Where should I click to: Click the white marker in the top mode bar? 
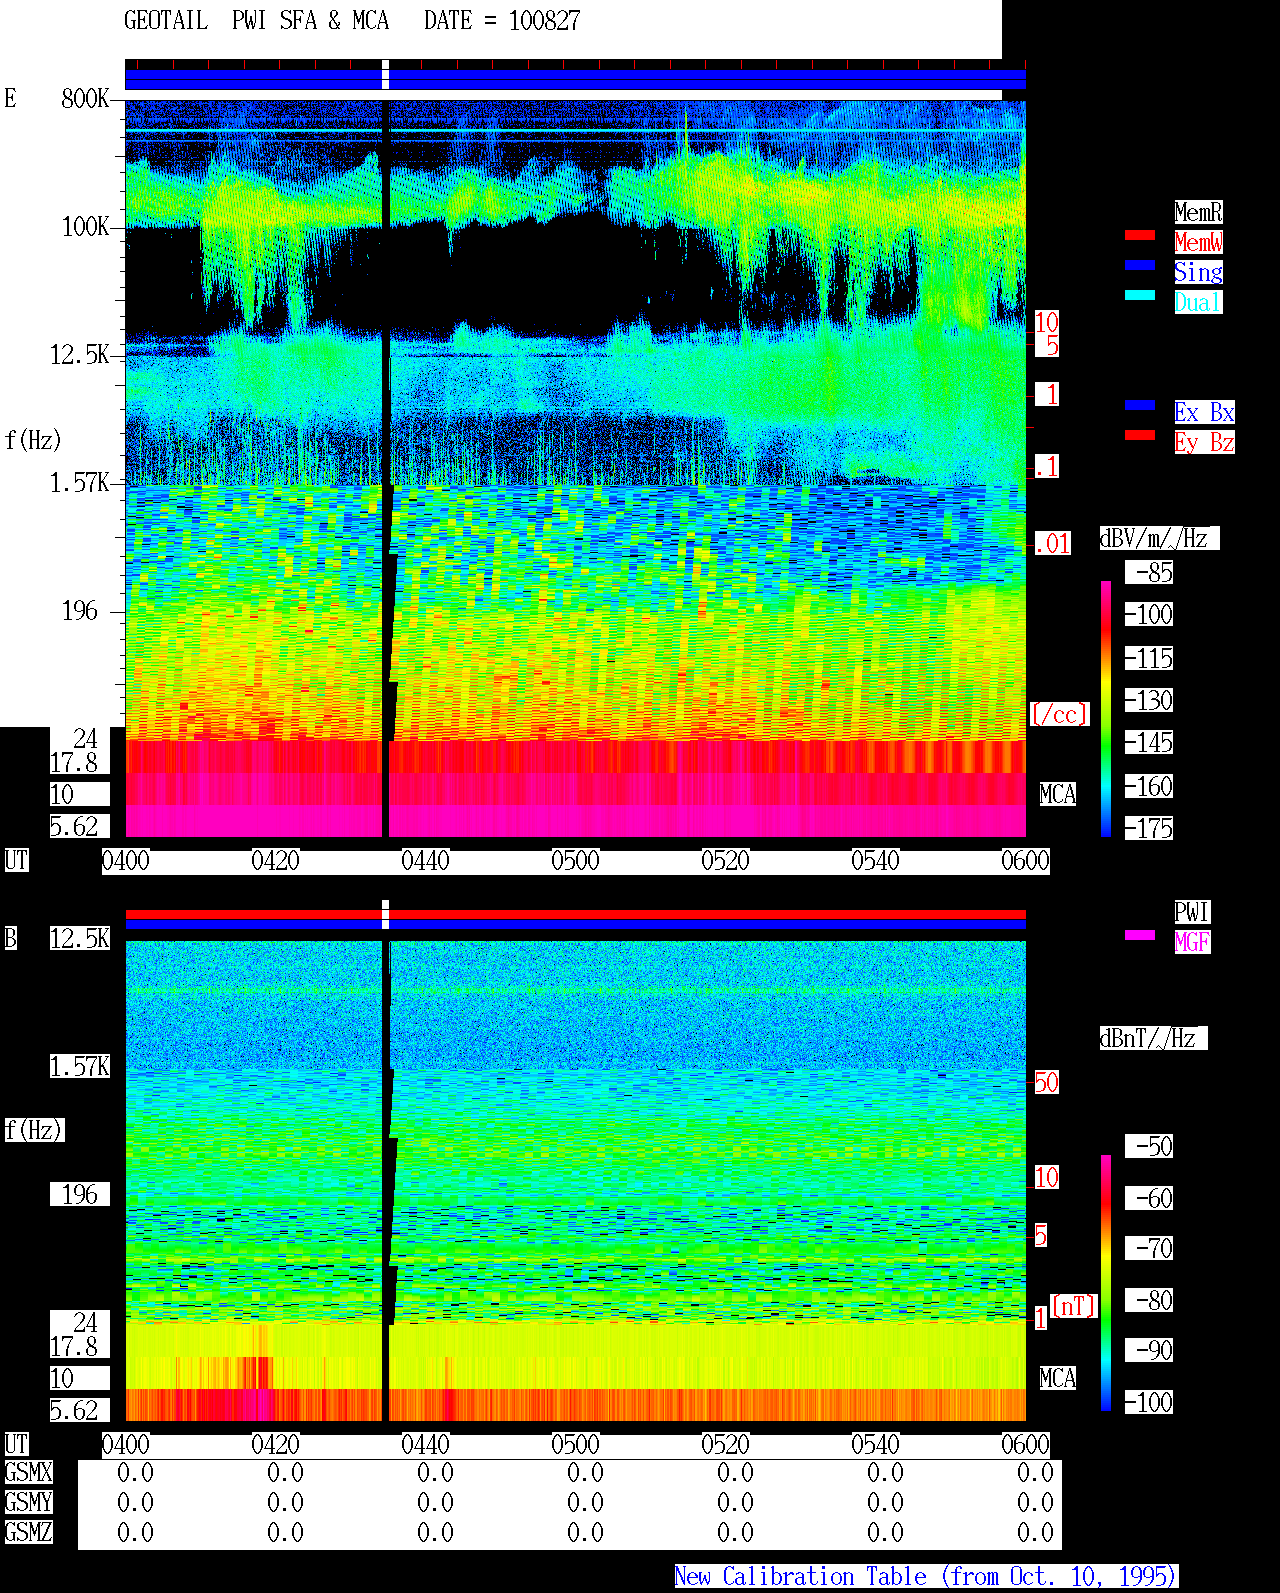(x=386, y=75)
